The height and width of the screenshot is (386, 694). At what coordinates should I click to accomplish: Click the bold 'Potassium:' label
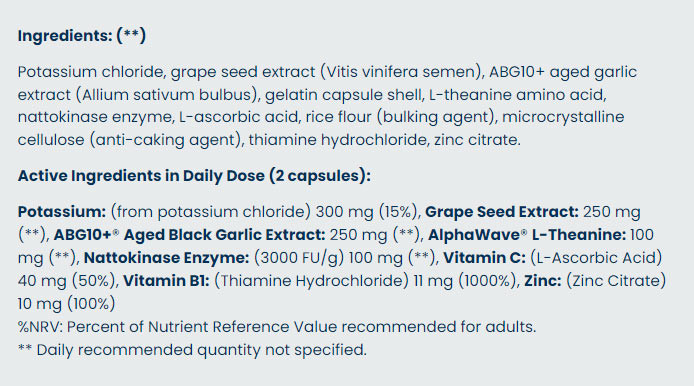click(x=62, y=212)
